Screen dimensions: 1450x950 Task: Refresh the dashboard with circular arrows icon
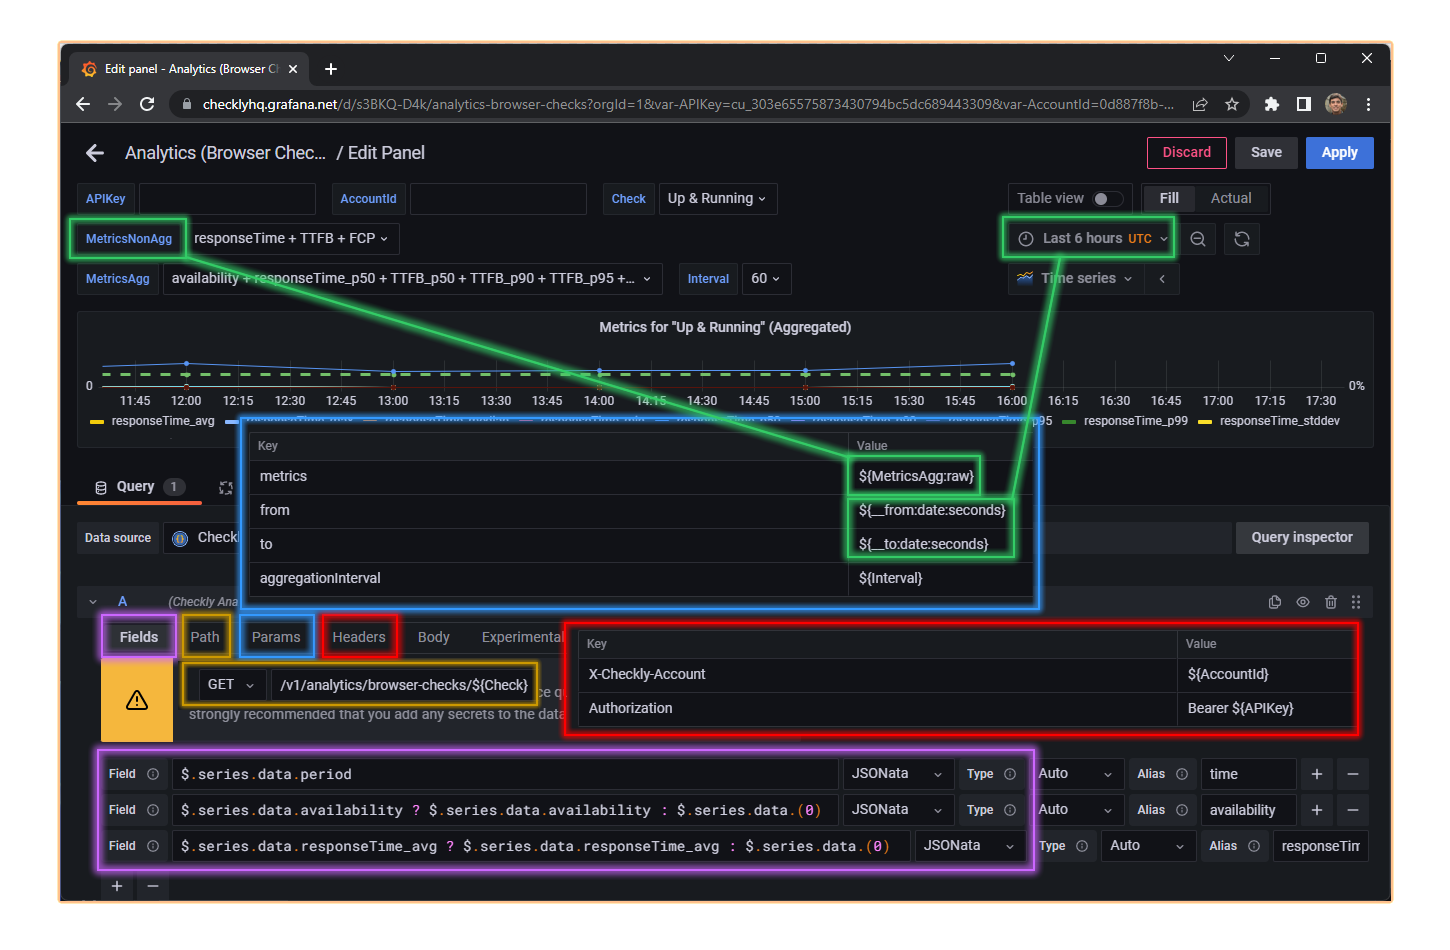pos(1241,238)
